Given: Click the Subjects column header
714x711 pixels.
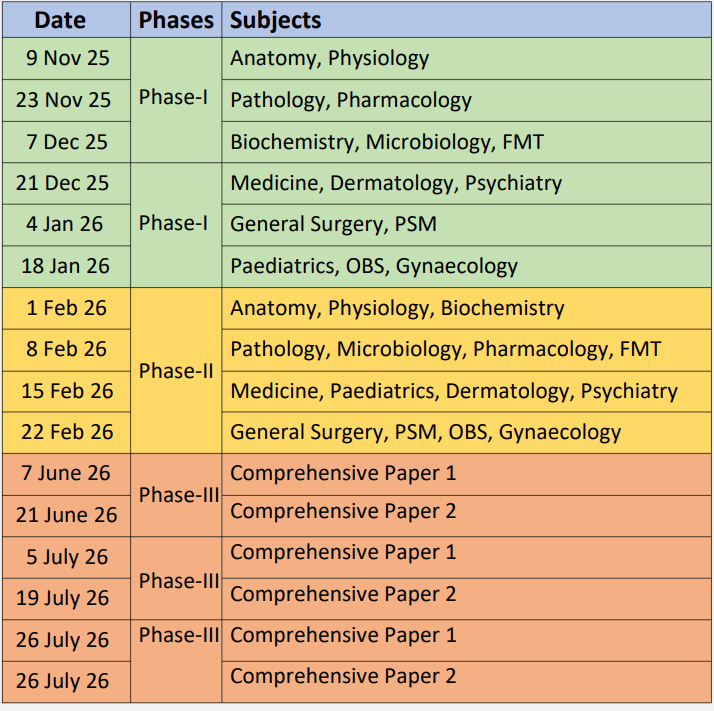Looking at the screenshot, I should pyautogui.click(x=276, y=20).
